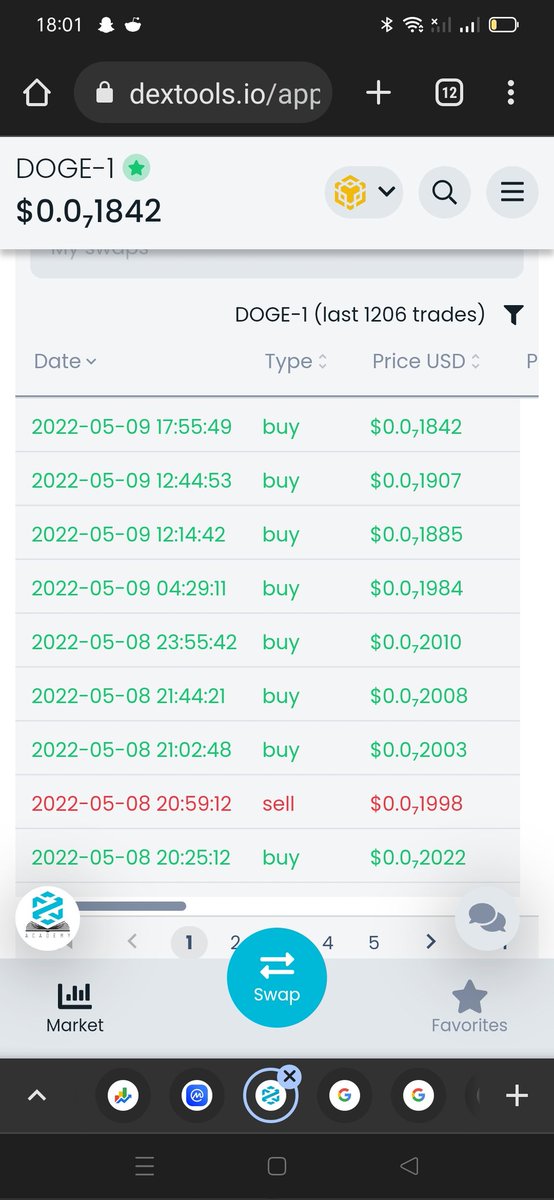Image resolution: width=554 pixels, height=1200 pixels.
Task: Sort by Price USD column
Action: [426, 361]
